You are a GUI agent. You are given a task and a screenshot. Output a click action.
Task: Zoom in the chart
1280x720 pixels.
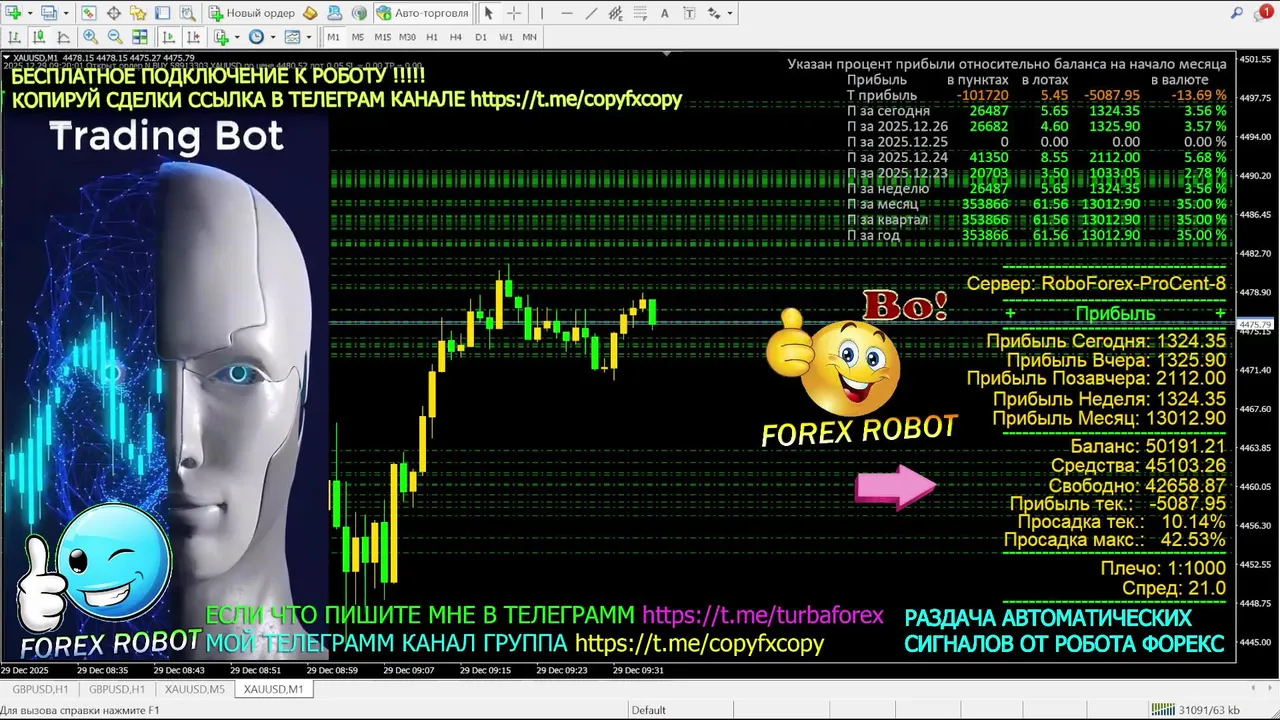pos(90,37)
